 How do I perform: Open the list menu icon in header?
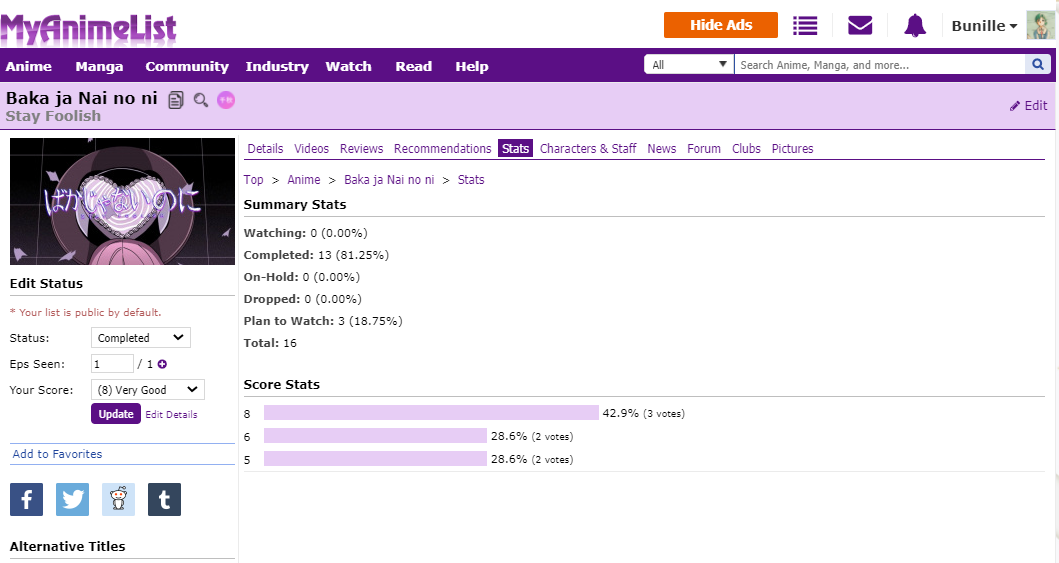[805, 26]
